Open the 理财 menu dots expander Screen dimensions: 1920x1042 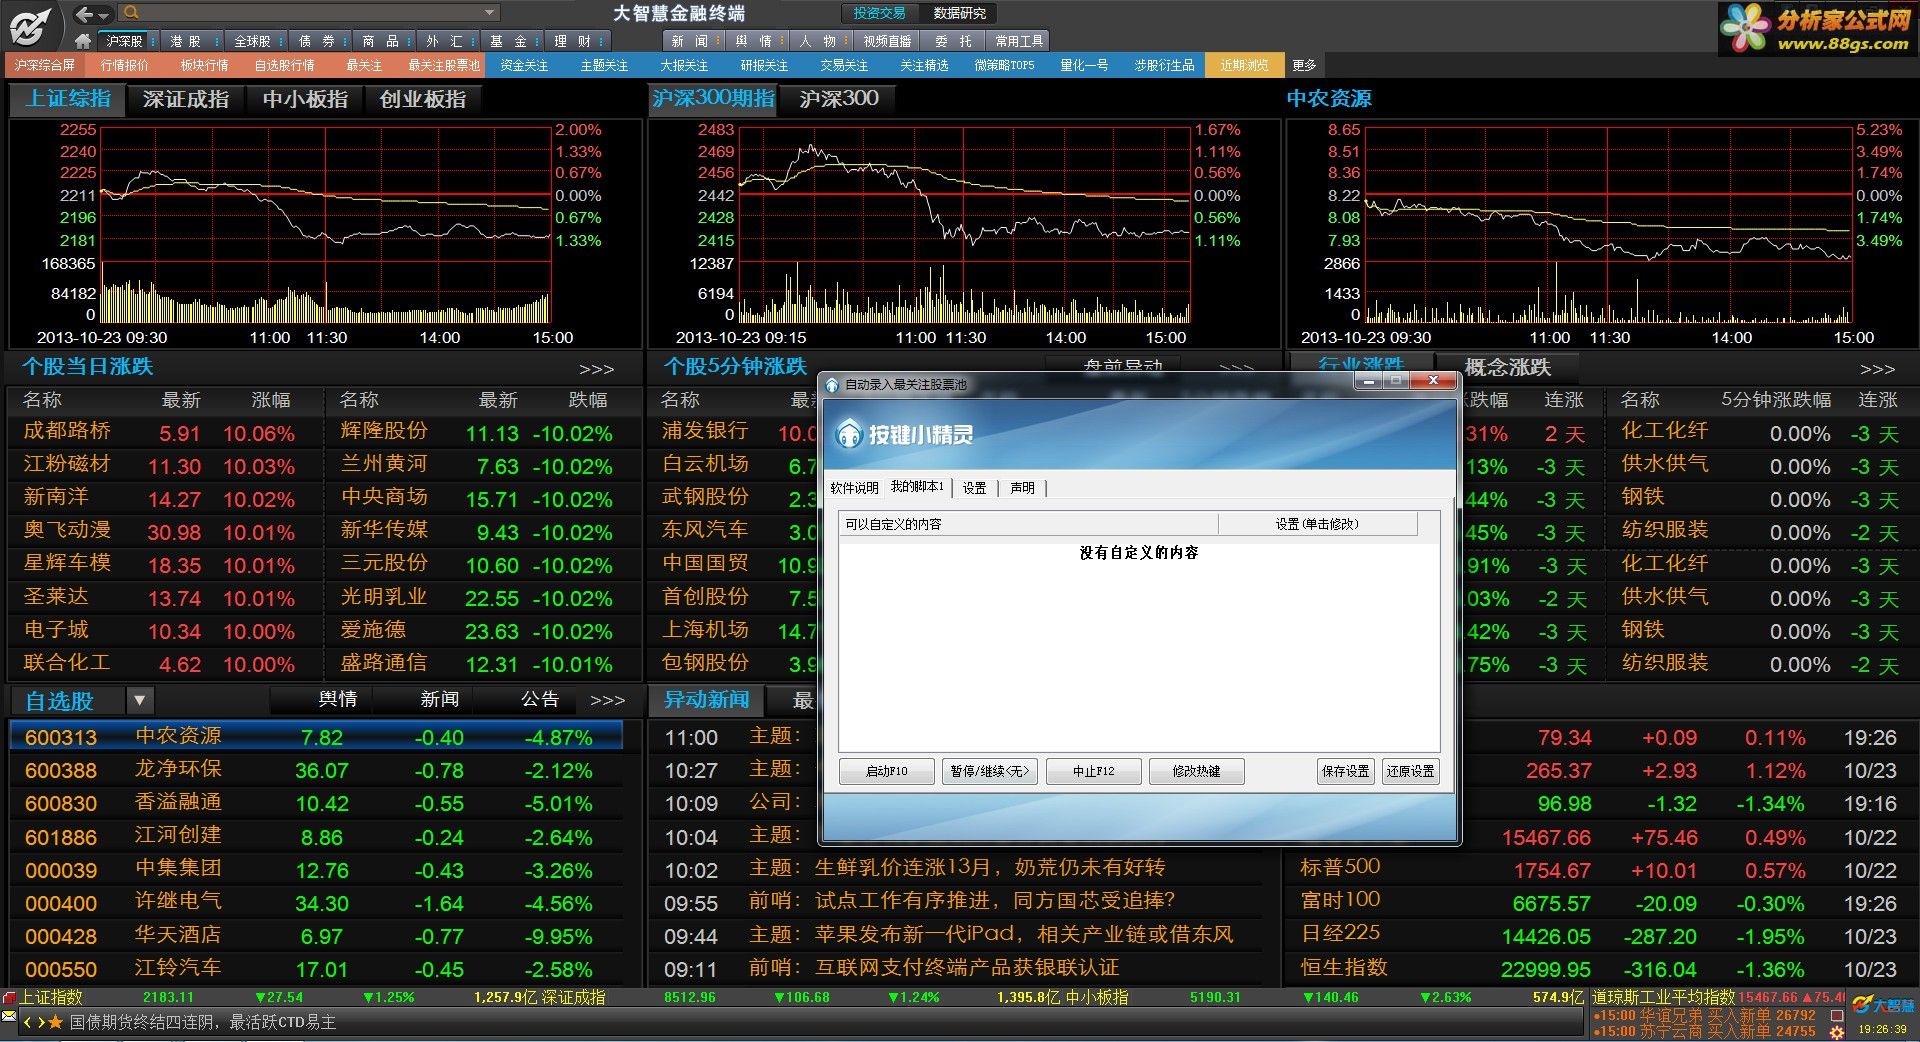tap(600, 41)
